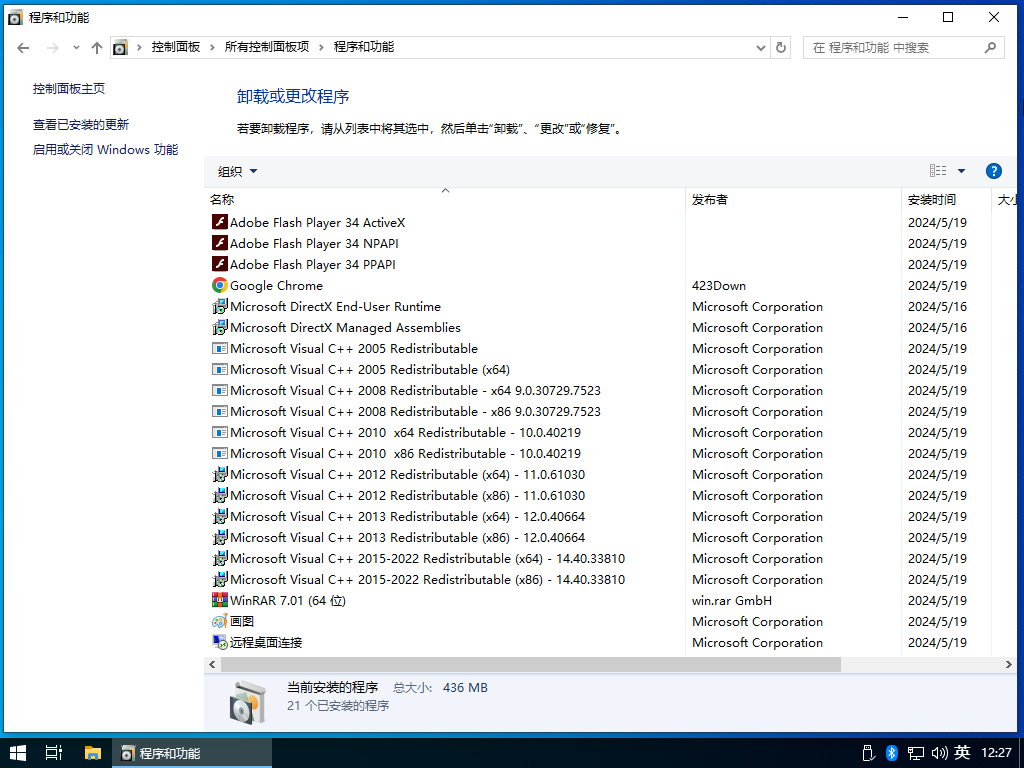Open File Explorer from the taskbar
Viewport: 1024px width, 768px height.
click(93, 753)
